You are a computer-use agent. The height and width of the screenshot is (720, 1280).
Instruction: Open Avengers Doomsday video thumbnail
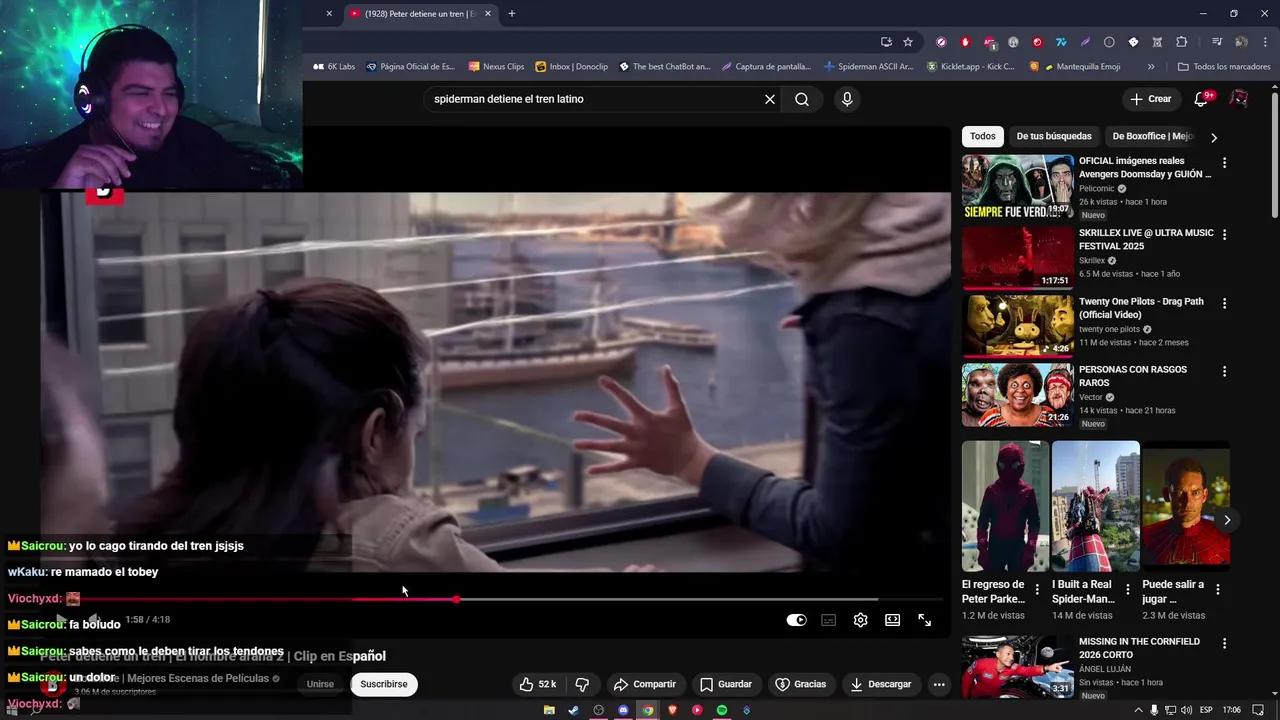tap(1018, 187)
